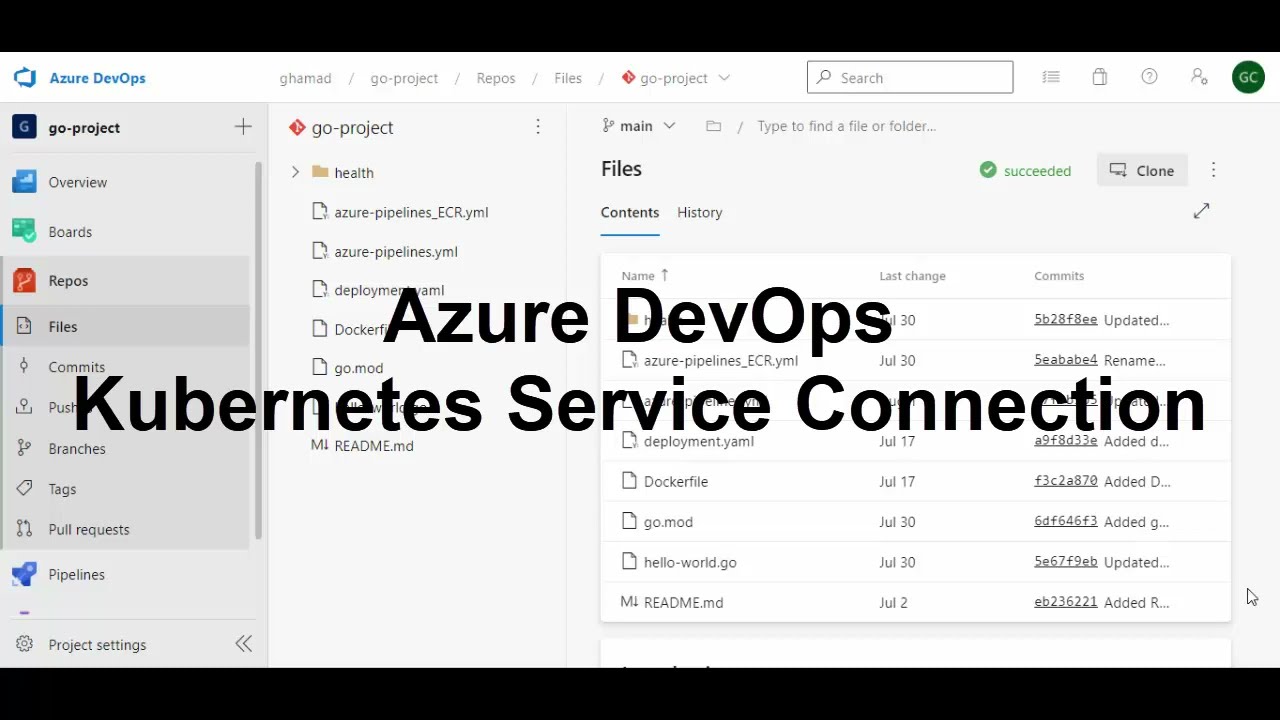
Task: Open commit 5e67f9eb
Action: pyautogui.click(x=1065, y=562)
